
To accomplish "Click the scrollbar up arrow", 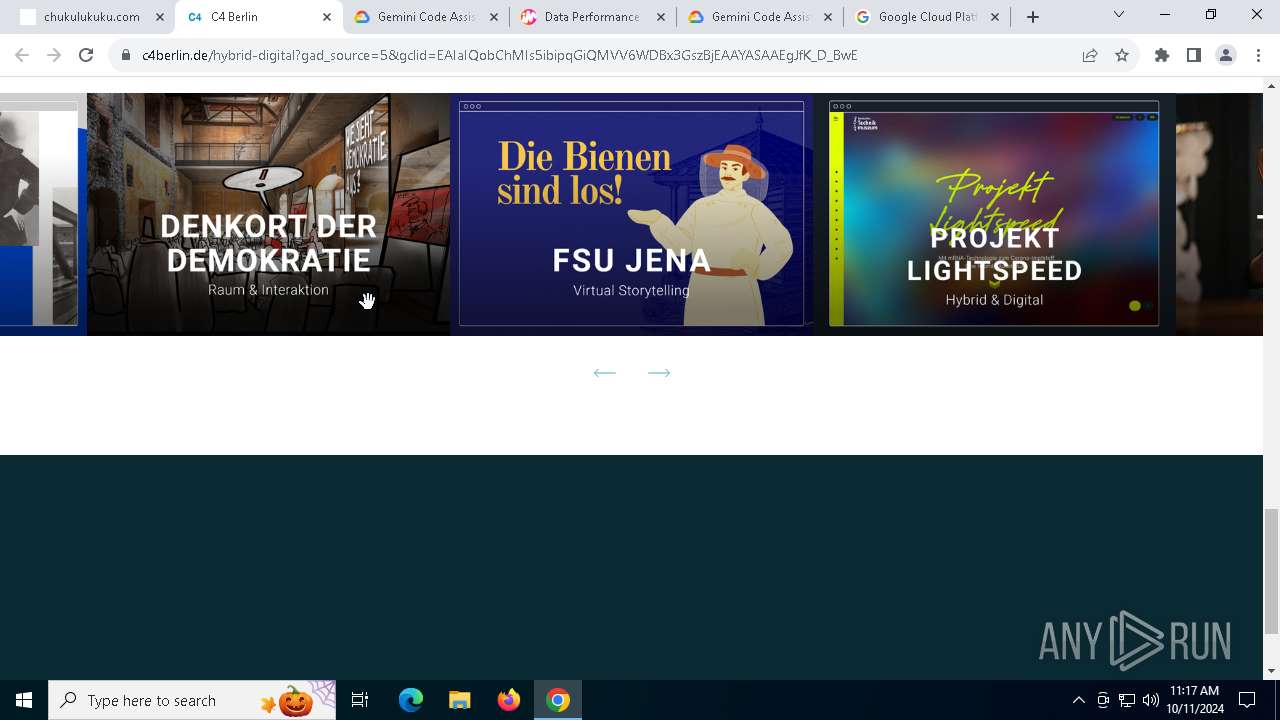I will click(1271, 85).
